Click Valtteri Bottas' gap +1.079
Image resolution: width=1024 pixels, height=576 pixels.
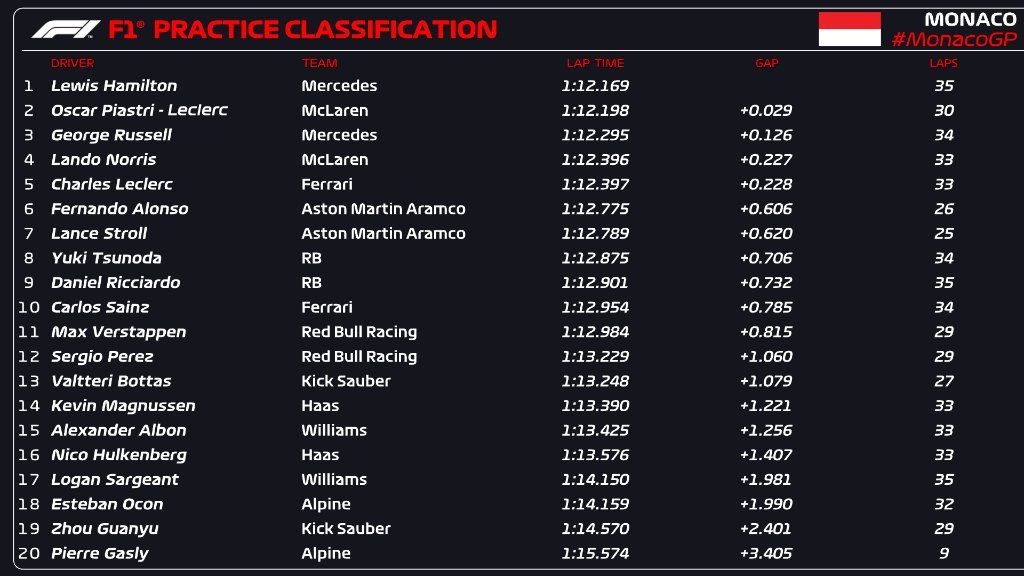coord(766,381)
